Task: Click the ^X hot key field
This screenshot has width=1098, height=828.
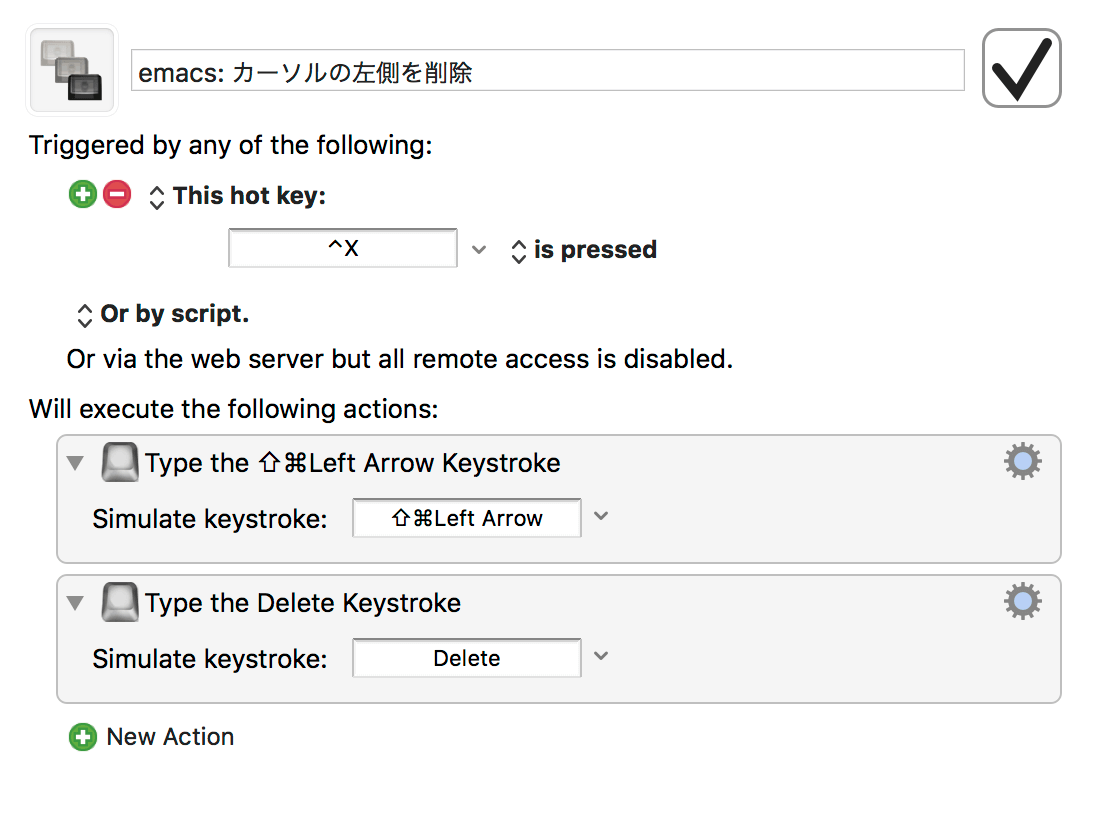Action: (343, 247)
